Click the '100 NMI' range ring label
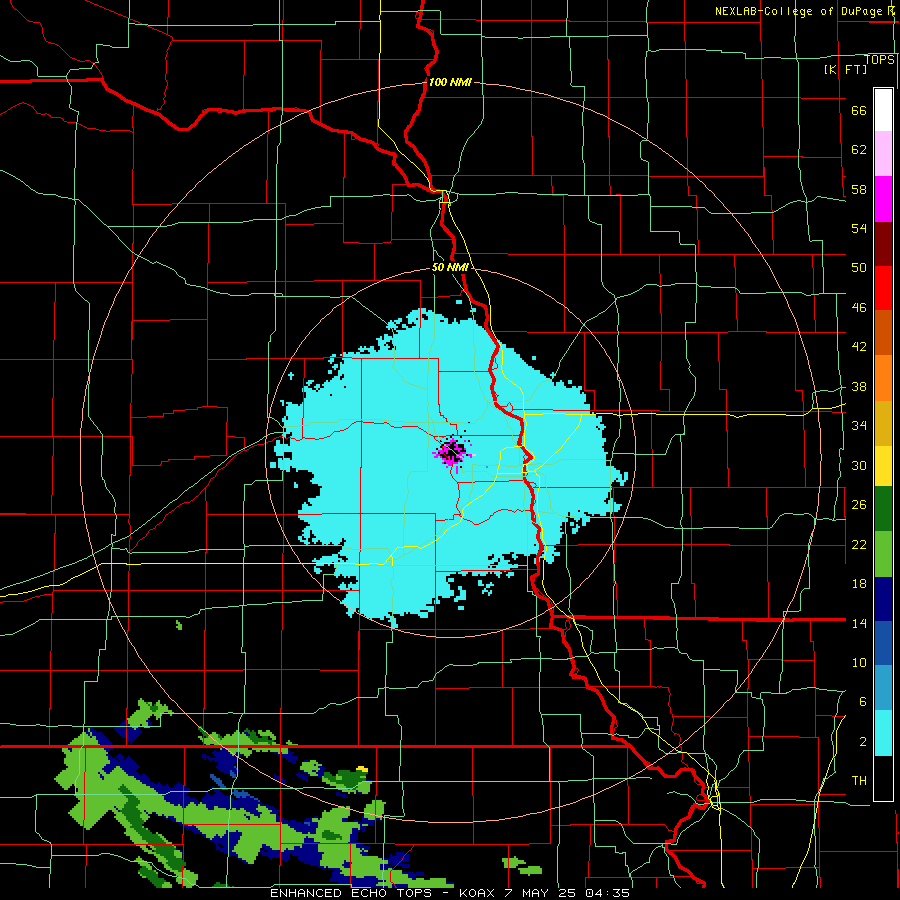 (x=450, y=82)
